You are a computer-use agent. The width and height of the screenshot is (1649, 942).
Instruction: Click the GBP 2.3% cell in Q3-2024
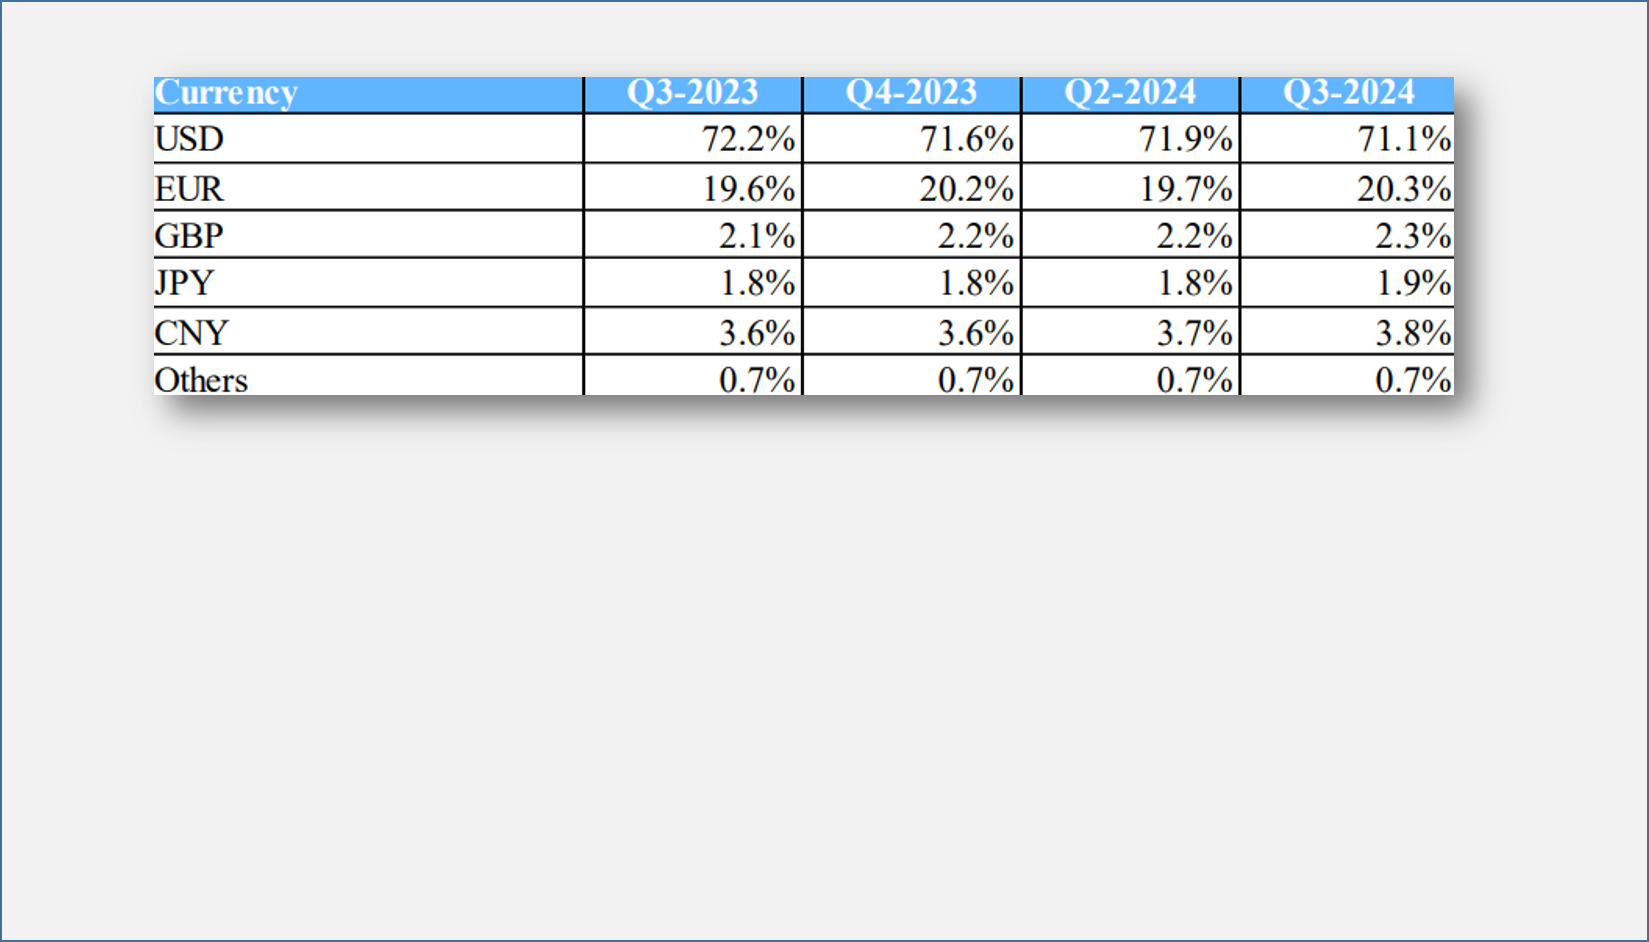coord(1412,236)
